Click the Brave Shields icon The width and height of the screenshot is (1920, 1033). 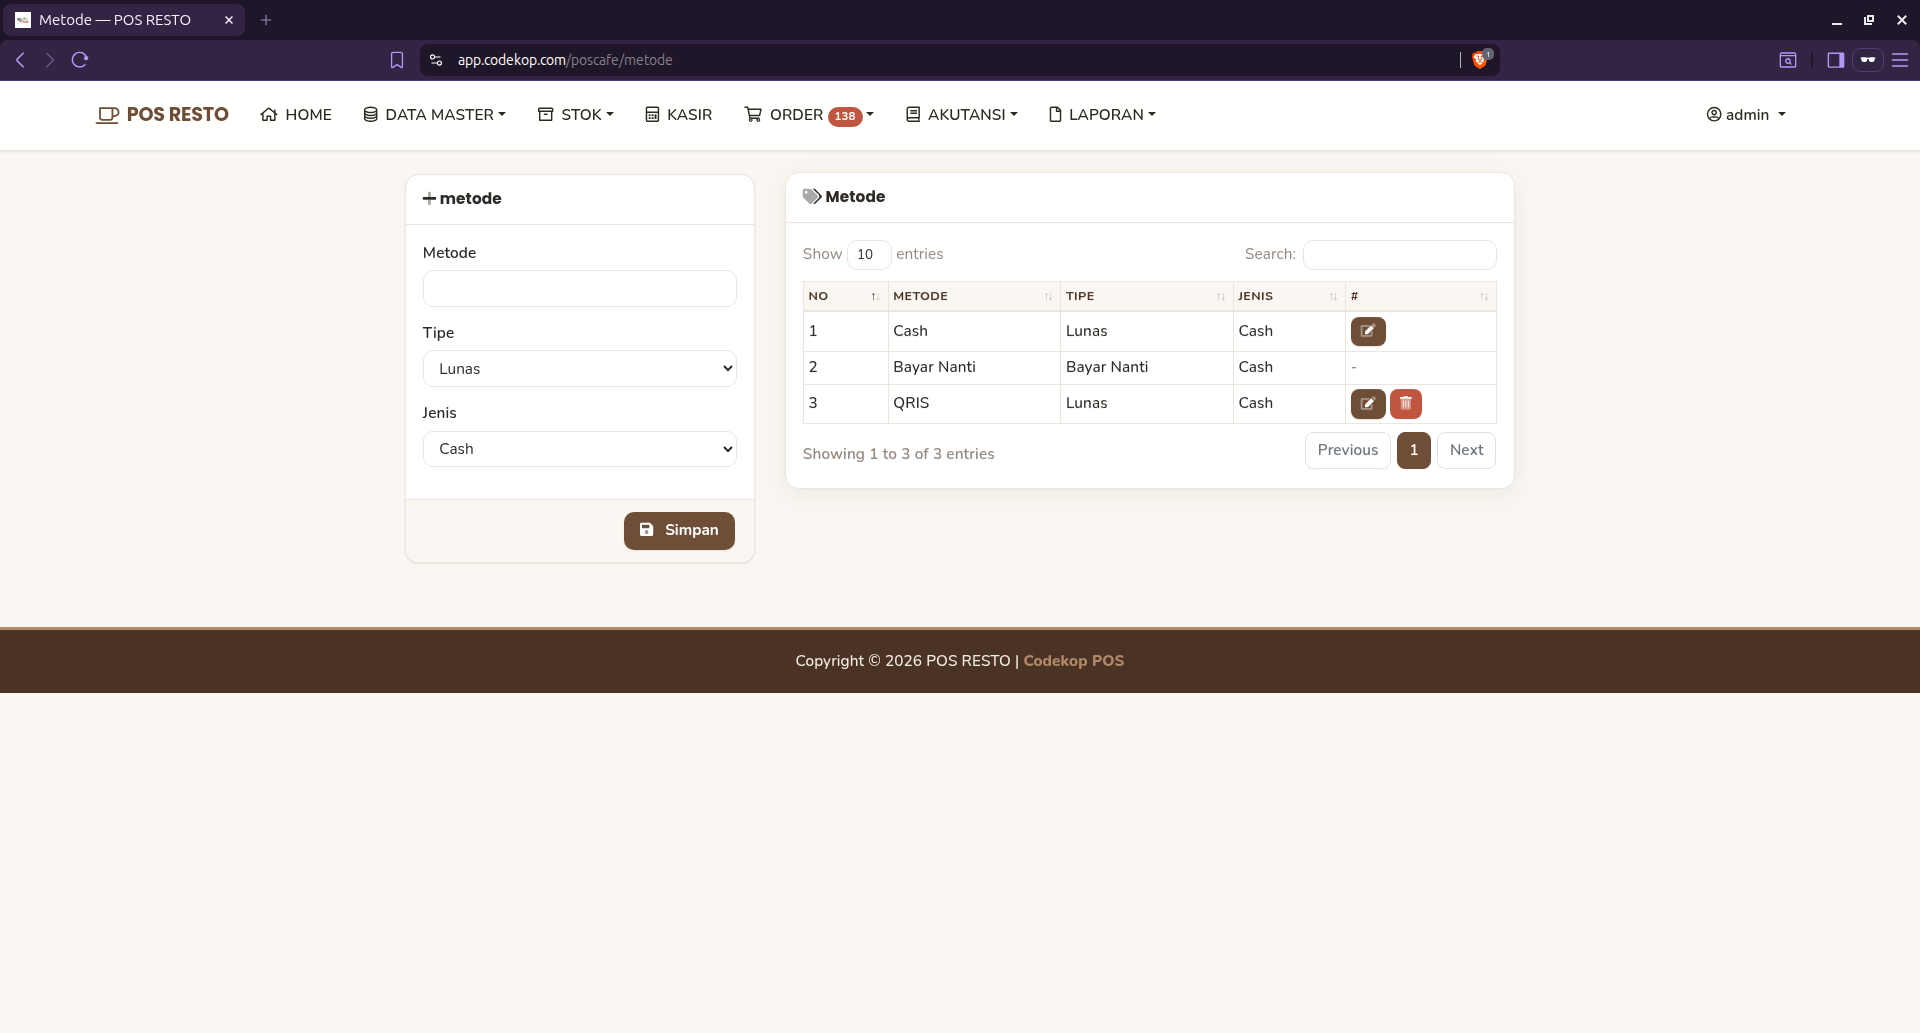tap(1481, 60)
